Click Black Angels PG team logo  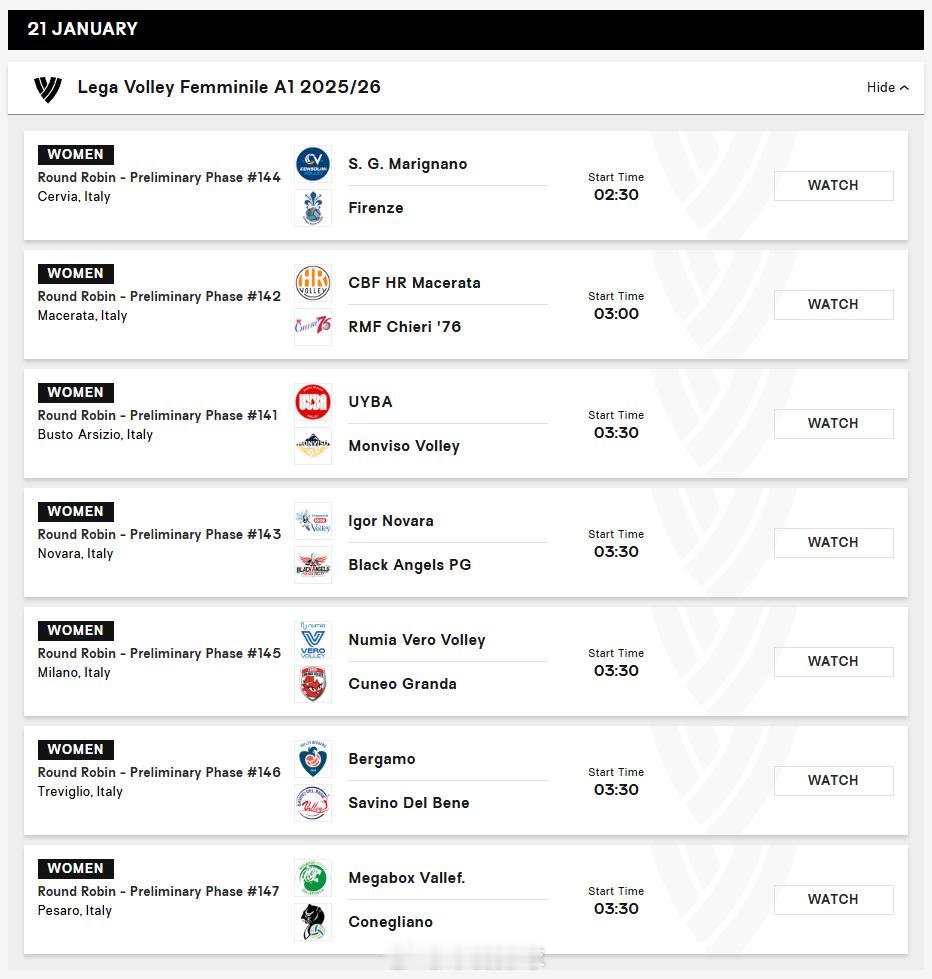313,565
